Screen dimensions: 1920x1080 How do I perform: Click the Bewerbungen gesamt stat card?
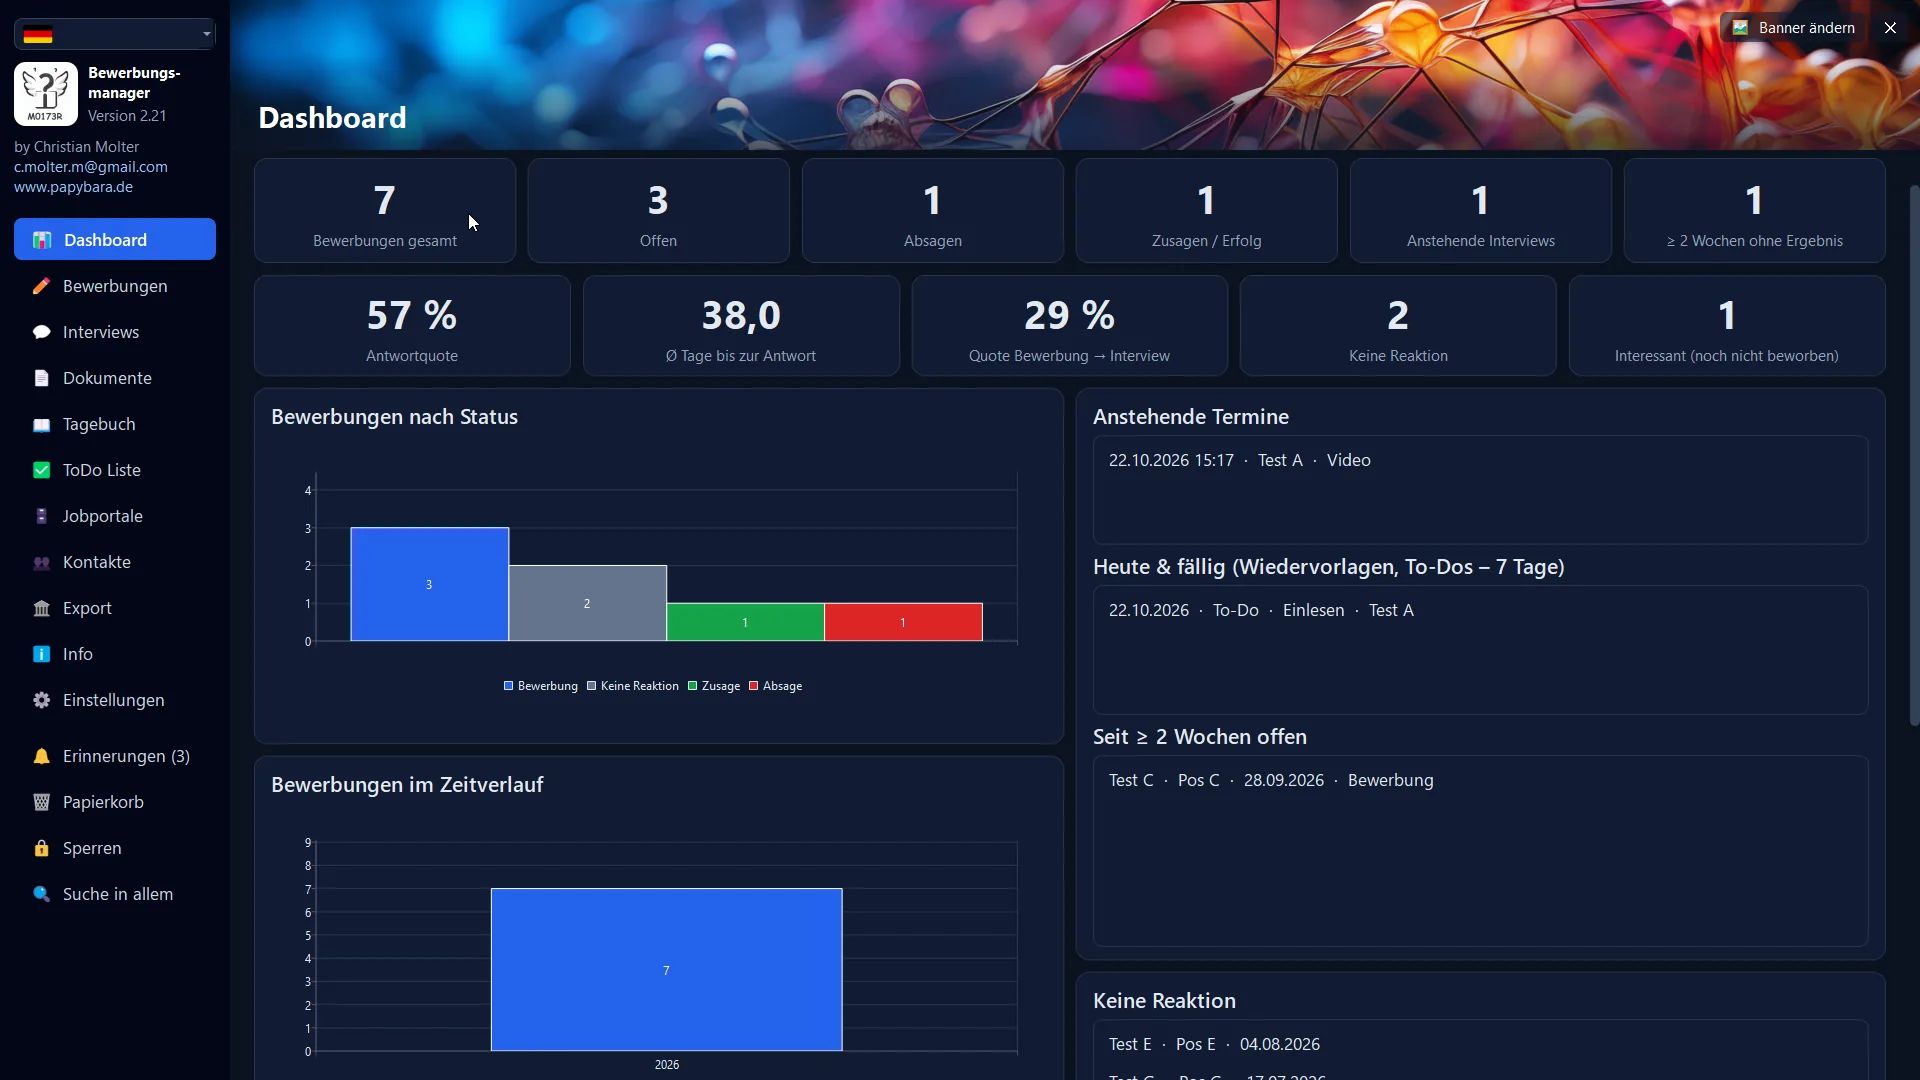click(385, 211)
